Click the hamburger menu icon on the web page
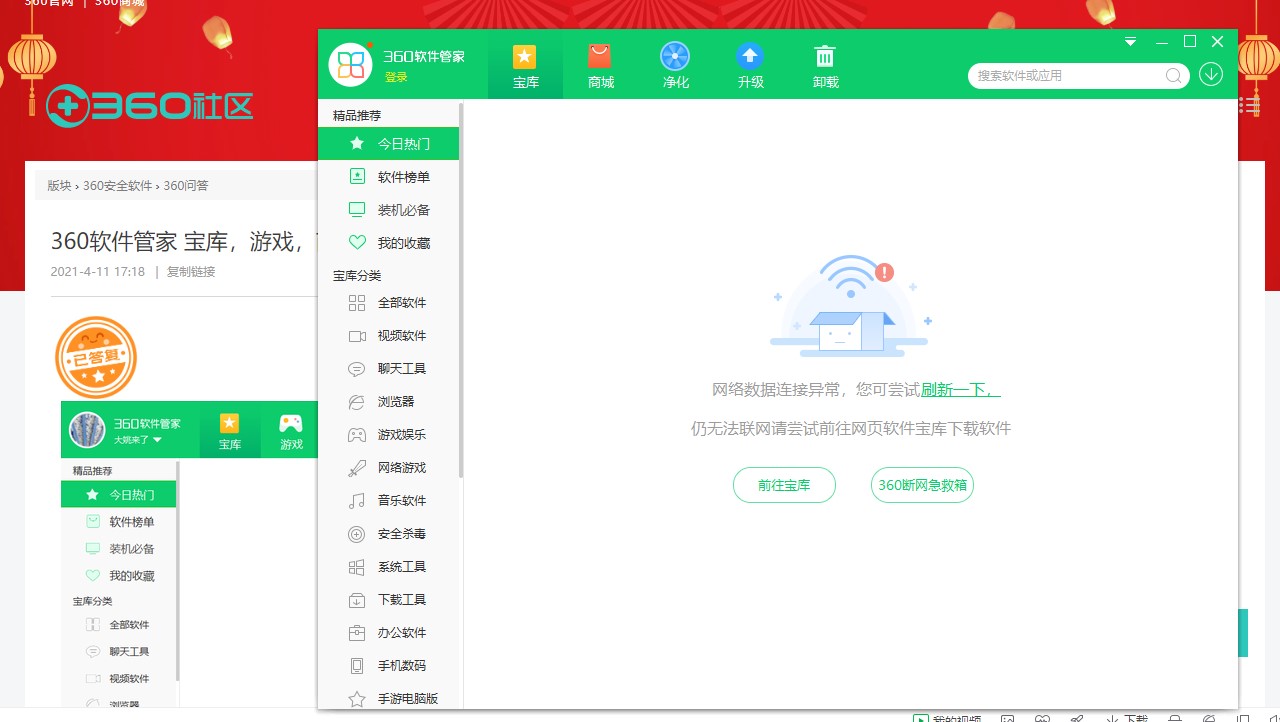Screen dimensions: 1280x722 (x=1249, y=106)
